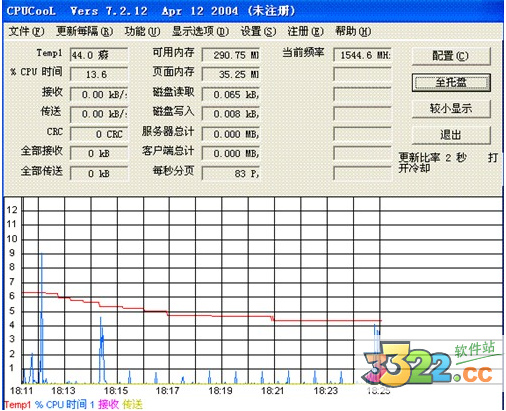
Task: Open the 显示选项(D) menu
Action: tap(200, 31)
